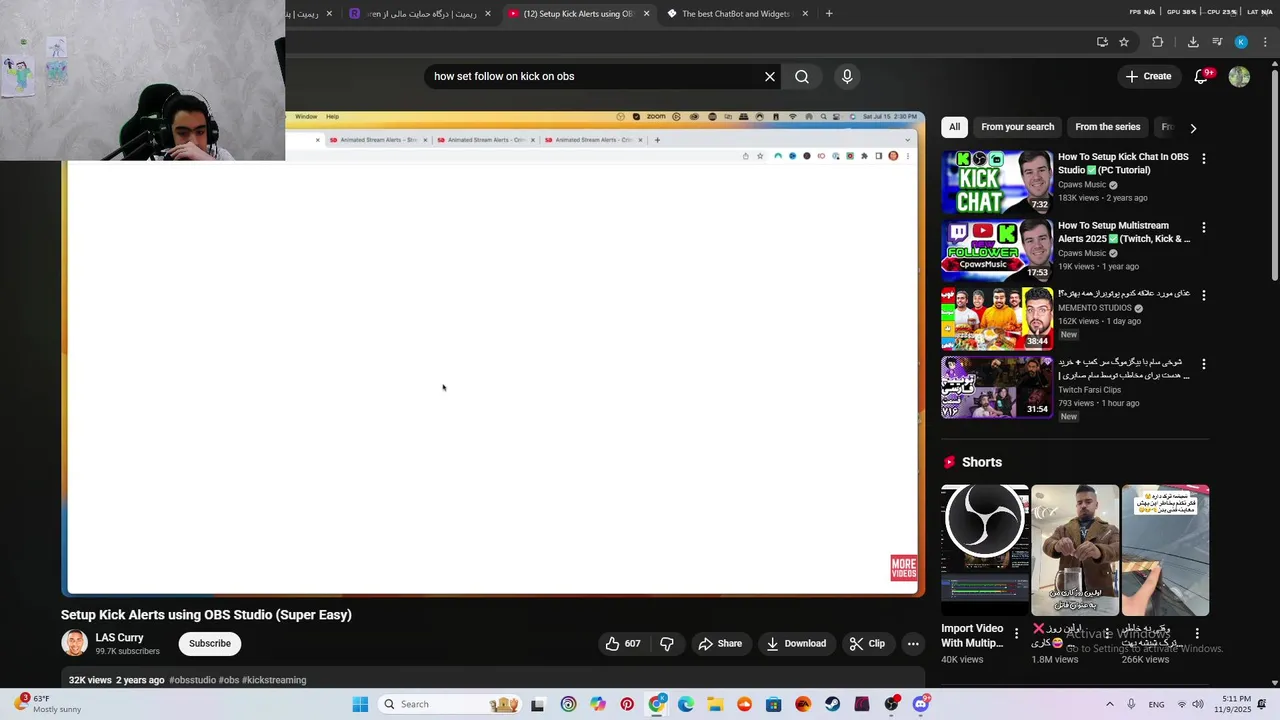Image resolution: width=1280 pixels, height=720 pixels.
Task: Show hidden system tray icons
Action: tap(1109, 704)
